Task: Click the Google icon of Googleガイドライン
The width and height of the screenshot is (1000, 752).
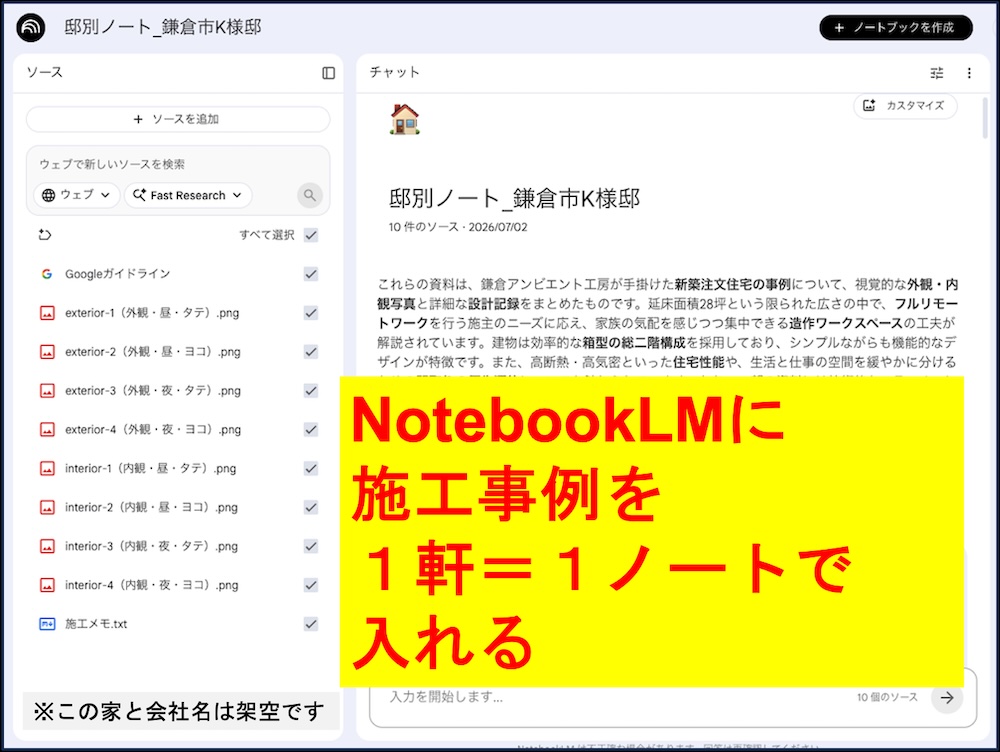Action: click(47, 274)
